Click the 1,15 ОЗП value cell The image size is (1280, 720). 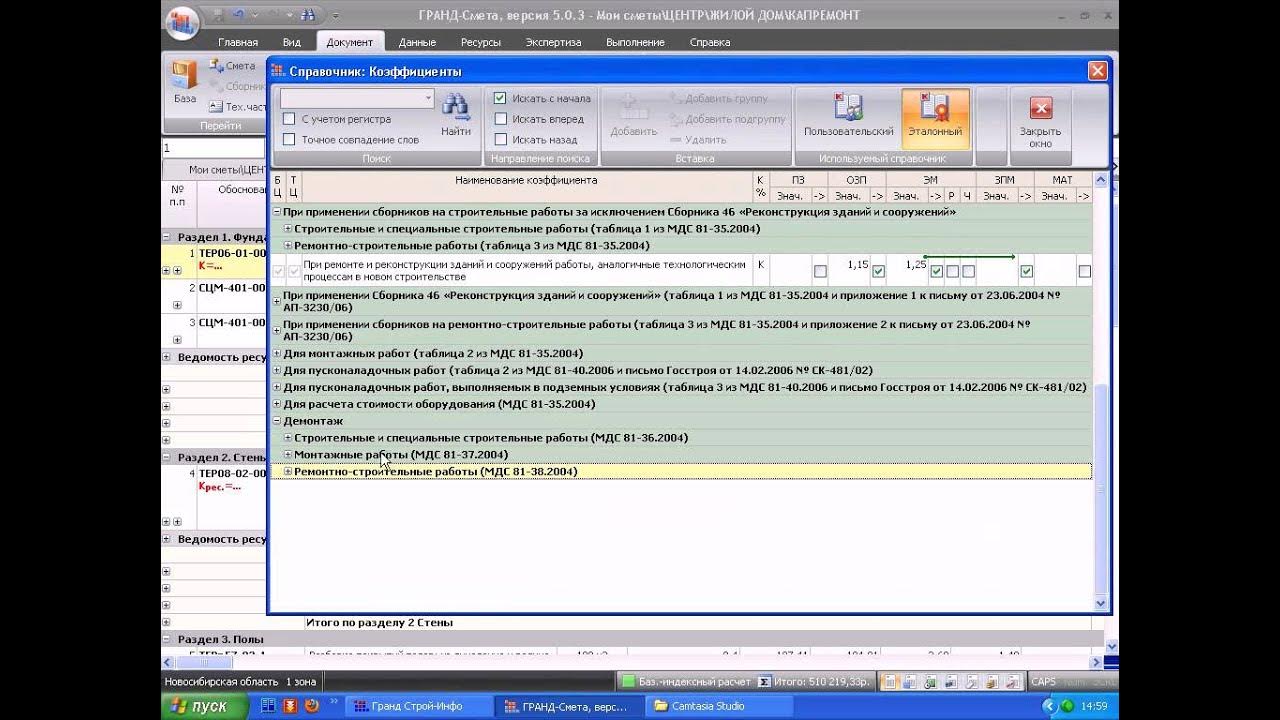(849, 271)
